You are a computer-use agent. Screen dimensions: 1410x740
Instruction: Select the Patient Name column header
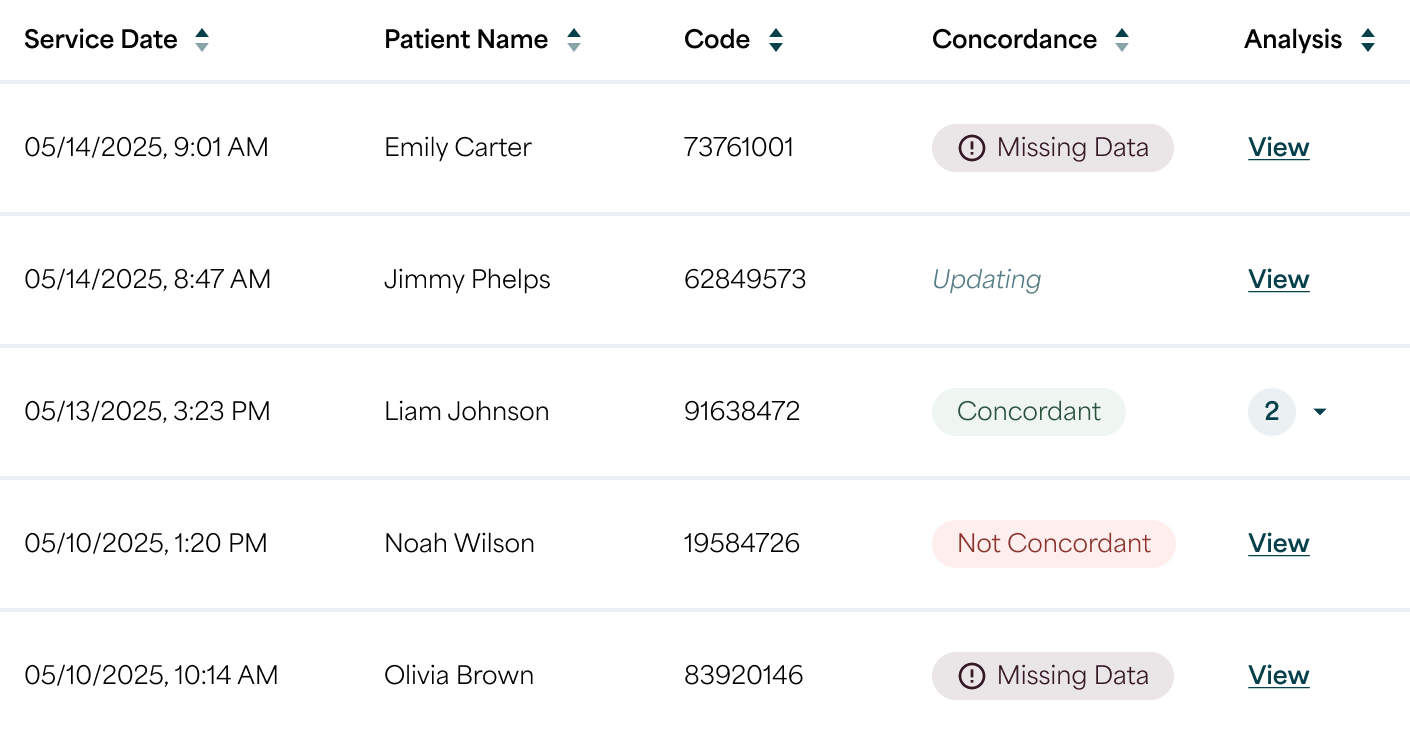[466, 40]
